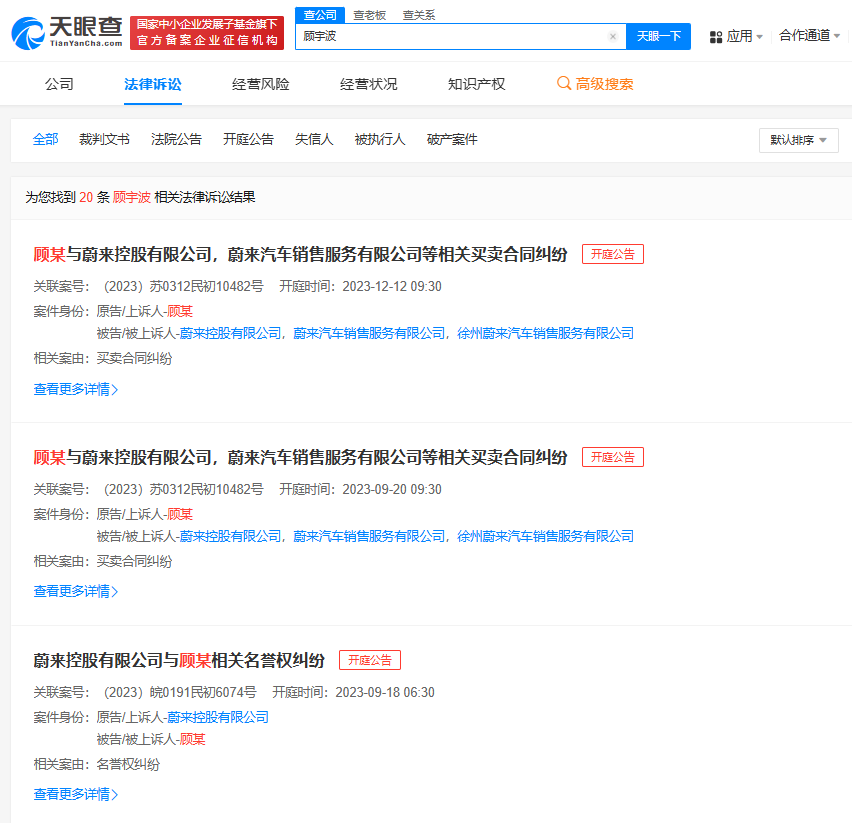Switch to the 查老板 search tab
The height and width of the screenshot is (823, 852).
[369, 15]
